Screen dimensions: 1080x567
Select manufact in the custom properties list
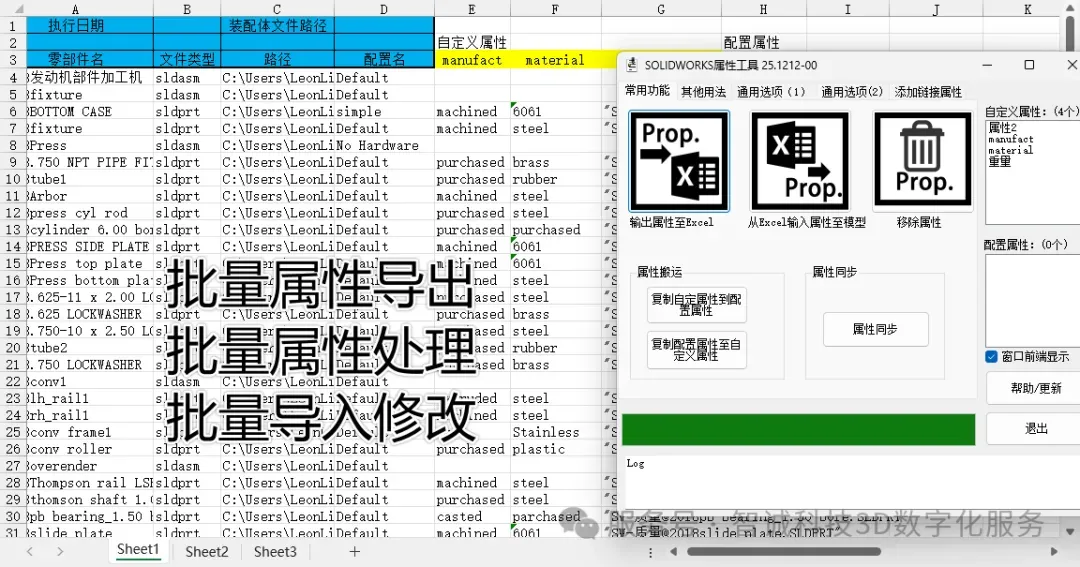(x=1011, y=140)
